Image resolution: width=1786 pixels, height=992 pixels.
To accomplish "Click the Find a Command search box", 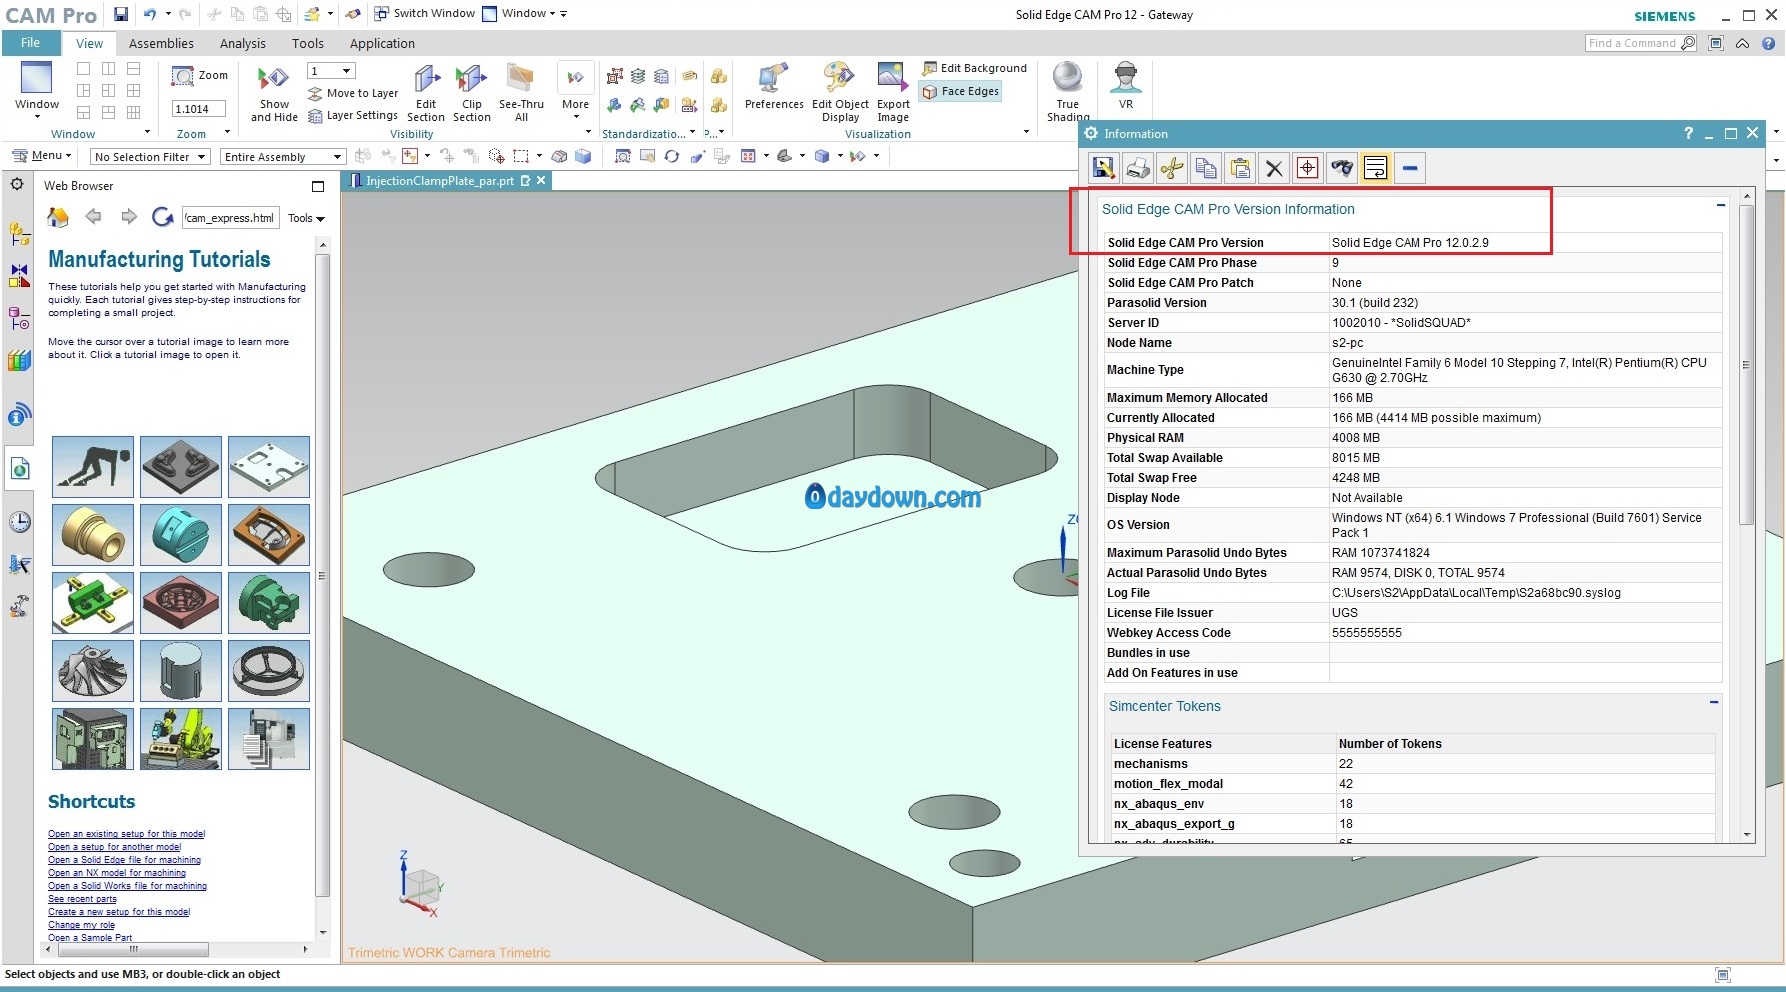I will (x=1641, y=43).
